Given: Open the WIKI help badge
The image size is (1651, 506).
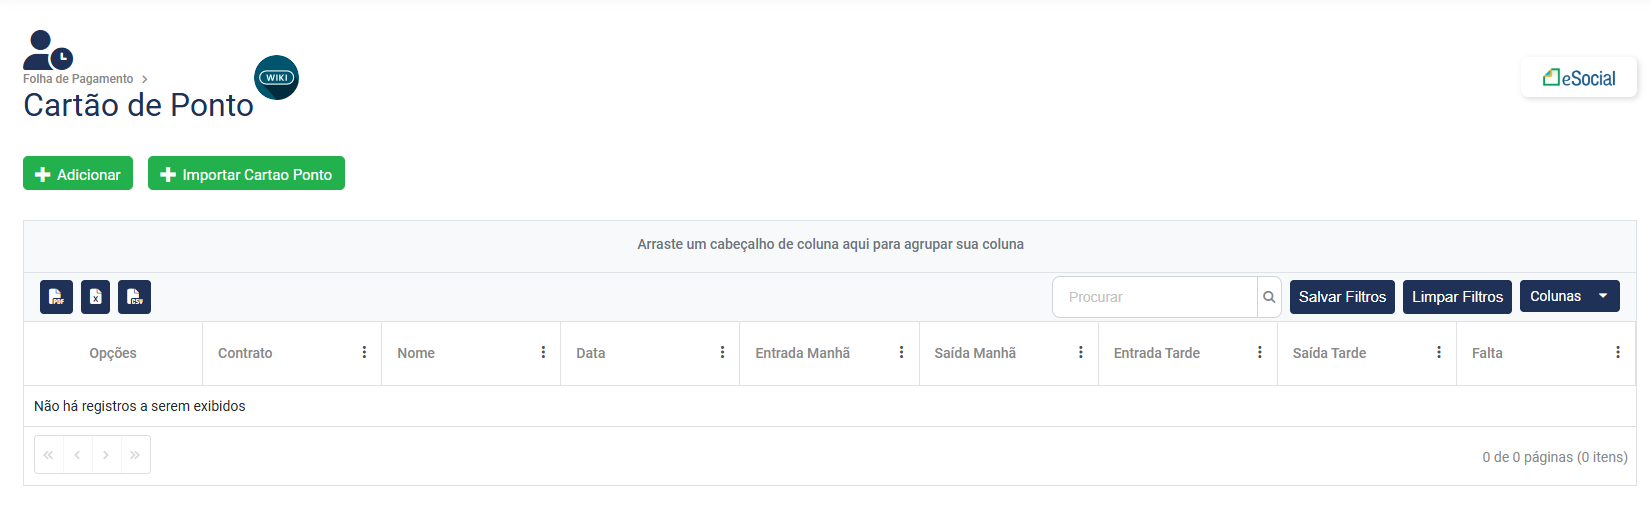Looking at the screenshot, I should pos(276,78).
